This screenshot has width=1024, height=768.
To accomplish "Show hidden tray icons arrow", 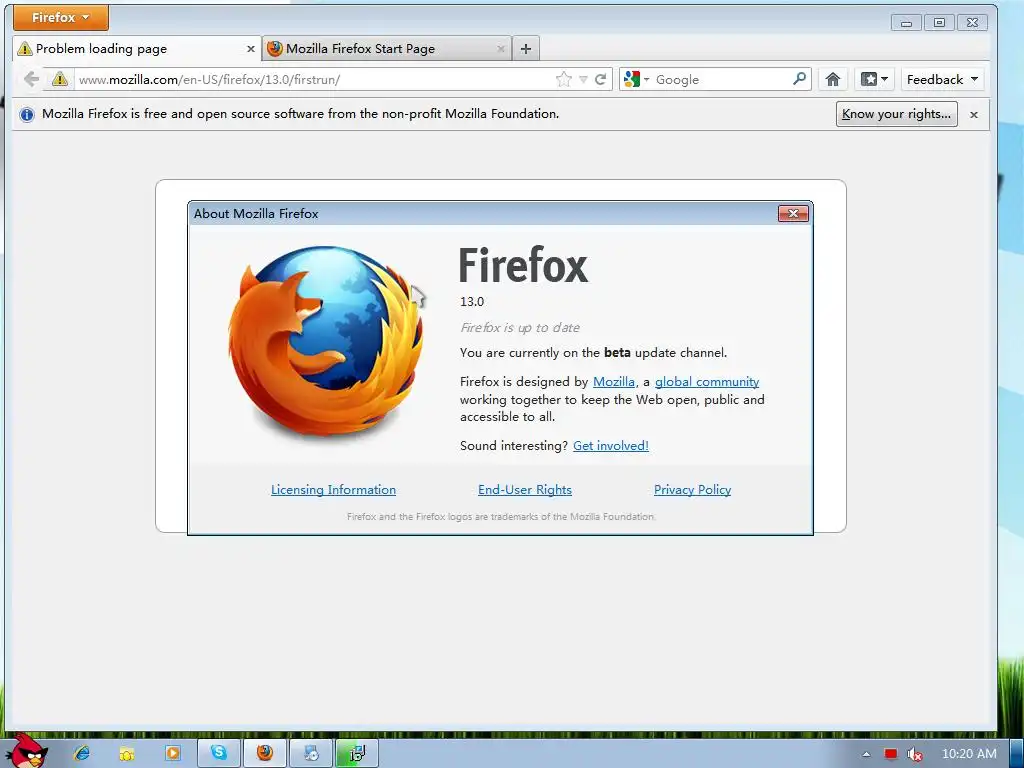I will tap(866, 754).
